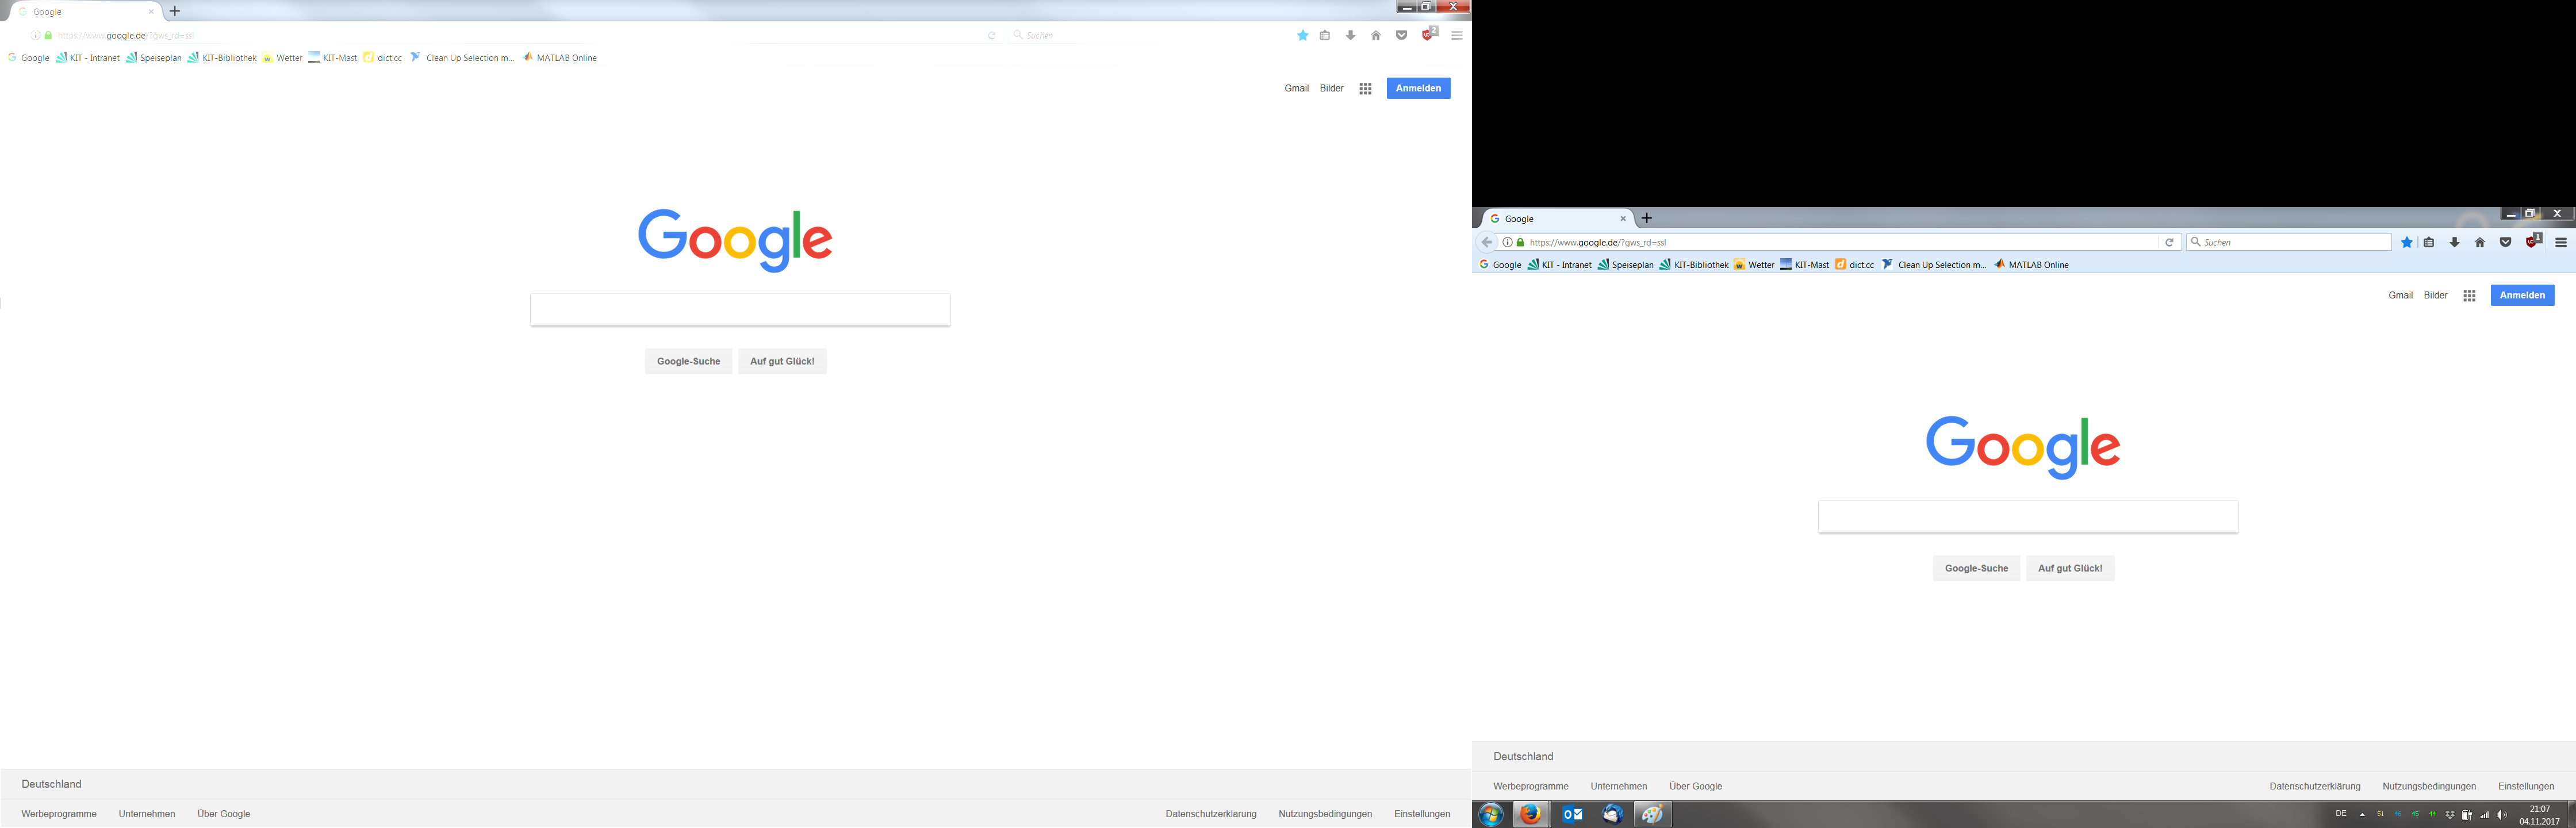Click Anmelden button in left Google page

(x=1418, y=88)
